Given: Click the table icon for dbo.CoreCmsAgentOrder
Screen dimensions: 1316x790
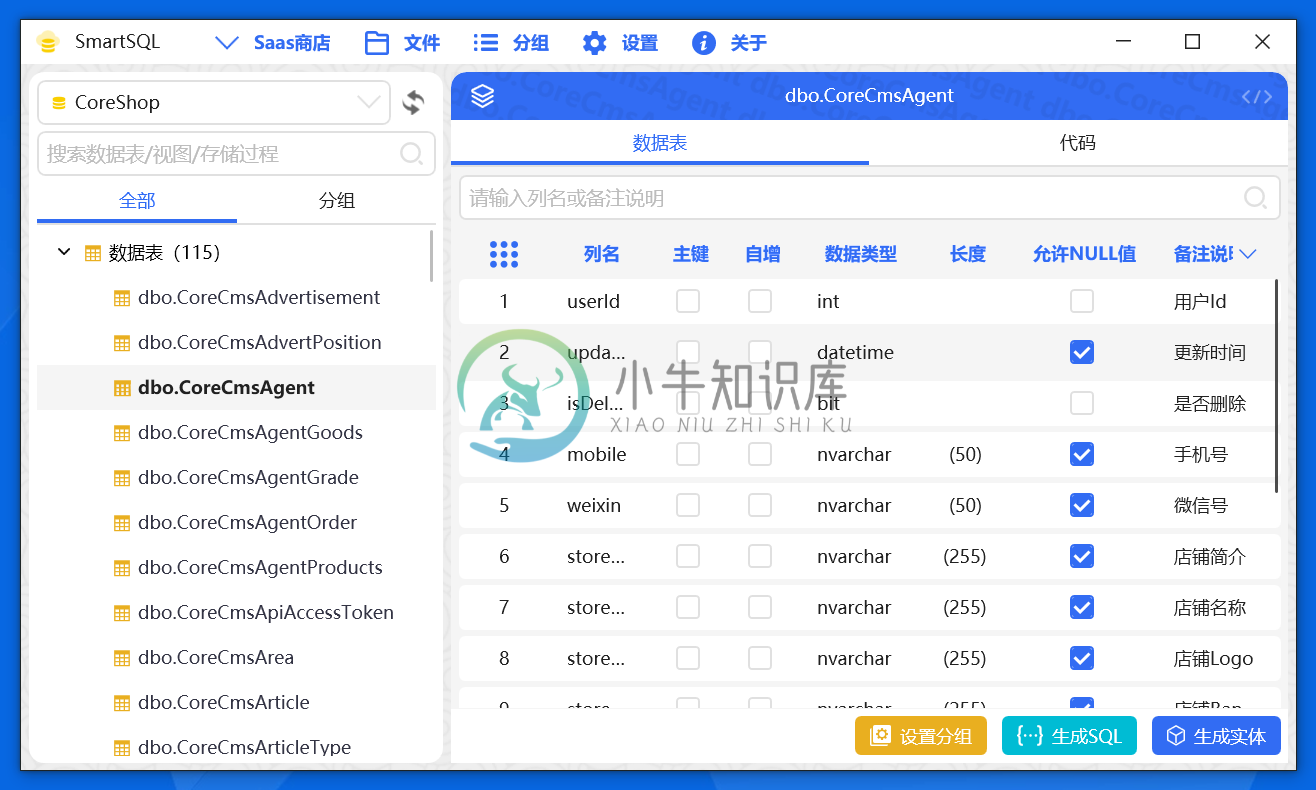Looking at the screenshot, I should click(122, 523).
